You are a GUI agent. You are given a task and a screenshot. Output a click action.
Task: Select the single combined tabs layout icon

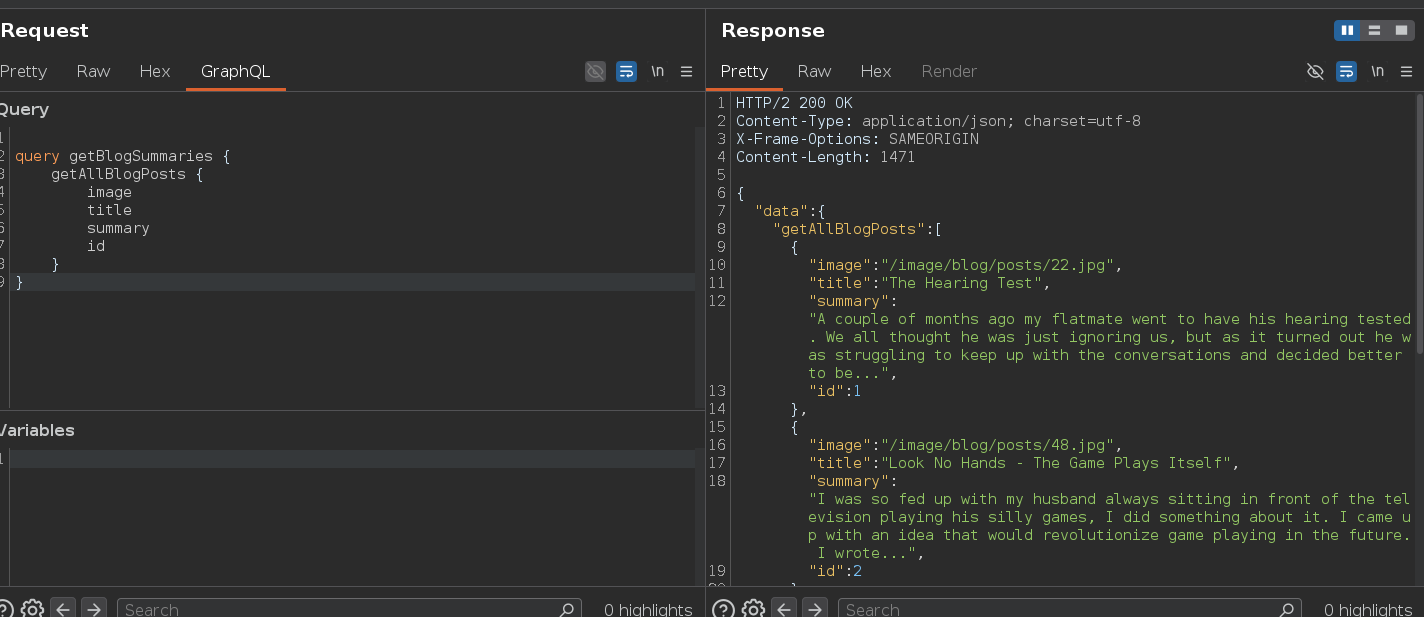click(x=1402, y=31)
